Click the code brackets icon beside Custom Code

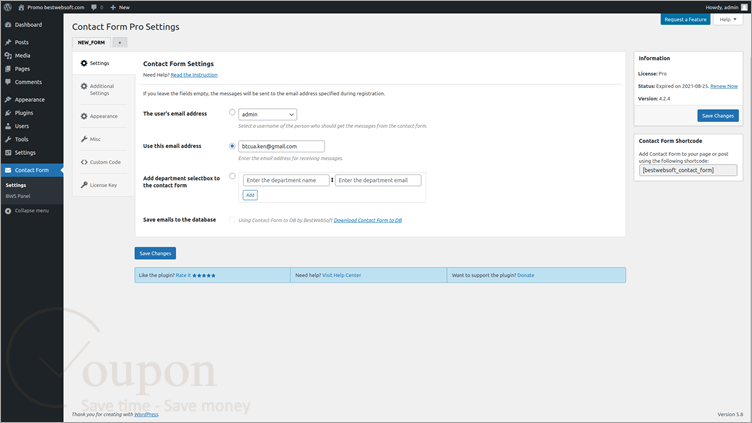tap(84, 162)
